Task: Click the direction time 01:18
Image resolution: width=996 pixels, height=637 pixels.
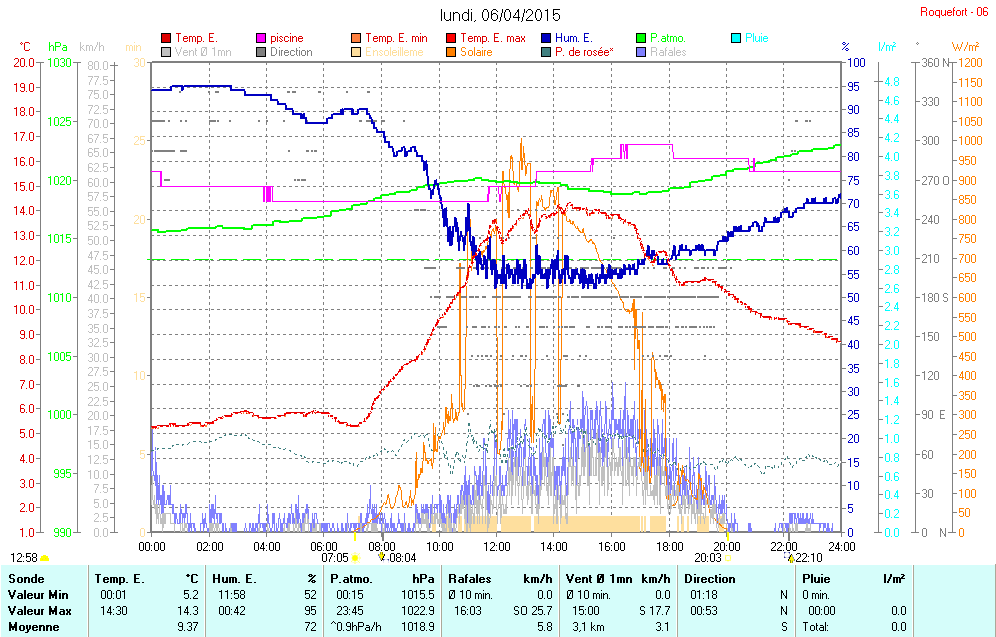Action: (x=704, y=595)
